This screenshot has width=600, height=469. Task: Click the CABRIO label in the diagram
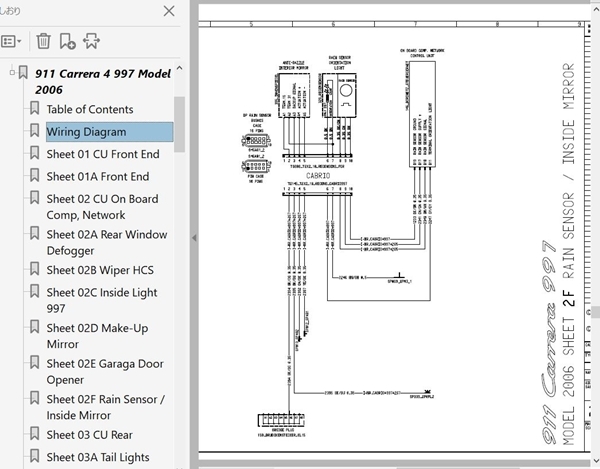coord(318,176)
